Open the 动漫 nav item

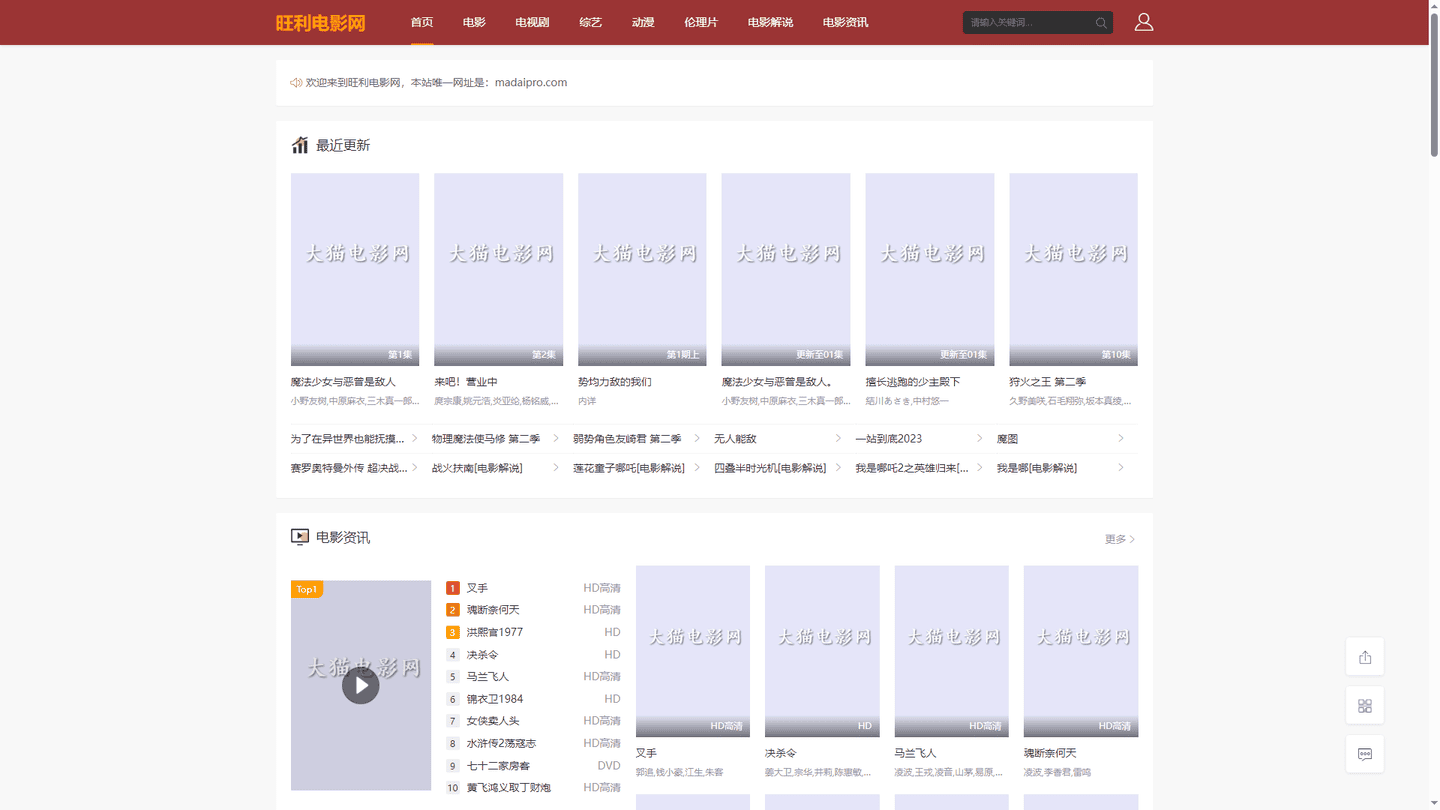(x=643, y=22)
